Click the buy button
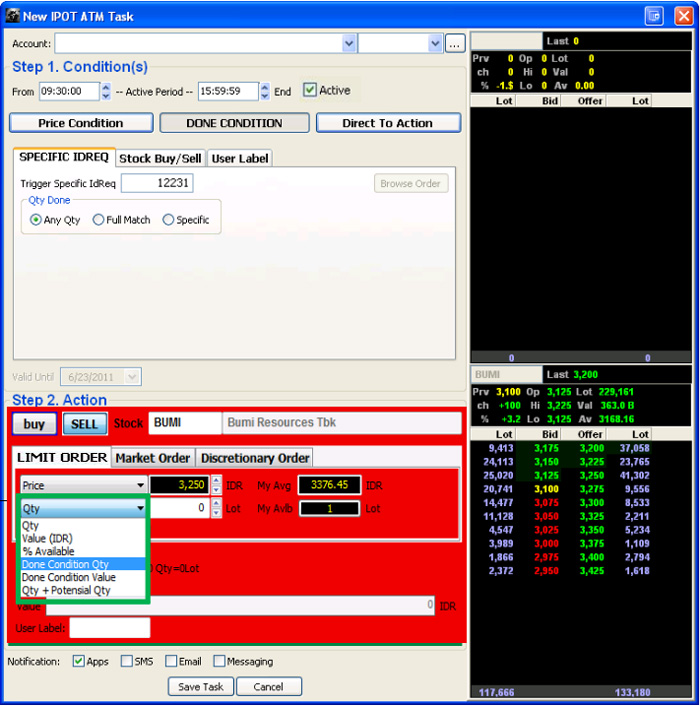 [35, 424]
